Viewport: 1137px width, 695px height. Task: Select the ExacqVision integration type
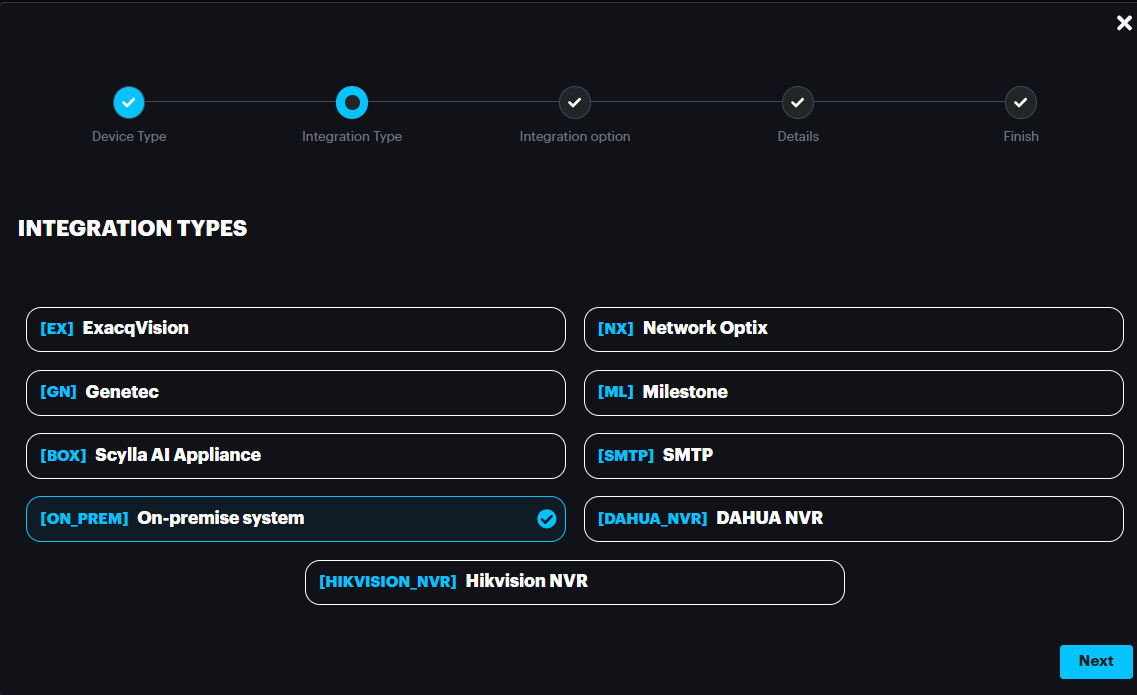click(x=295, y=329)
